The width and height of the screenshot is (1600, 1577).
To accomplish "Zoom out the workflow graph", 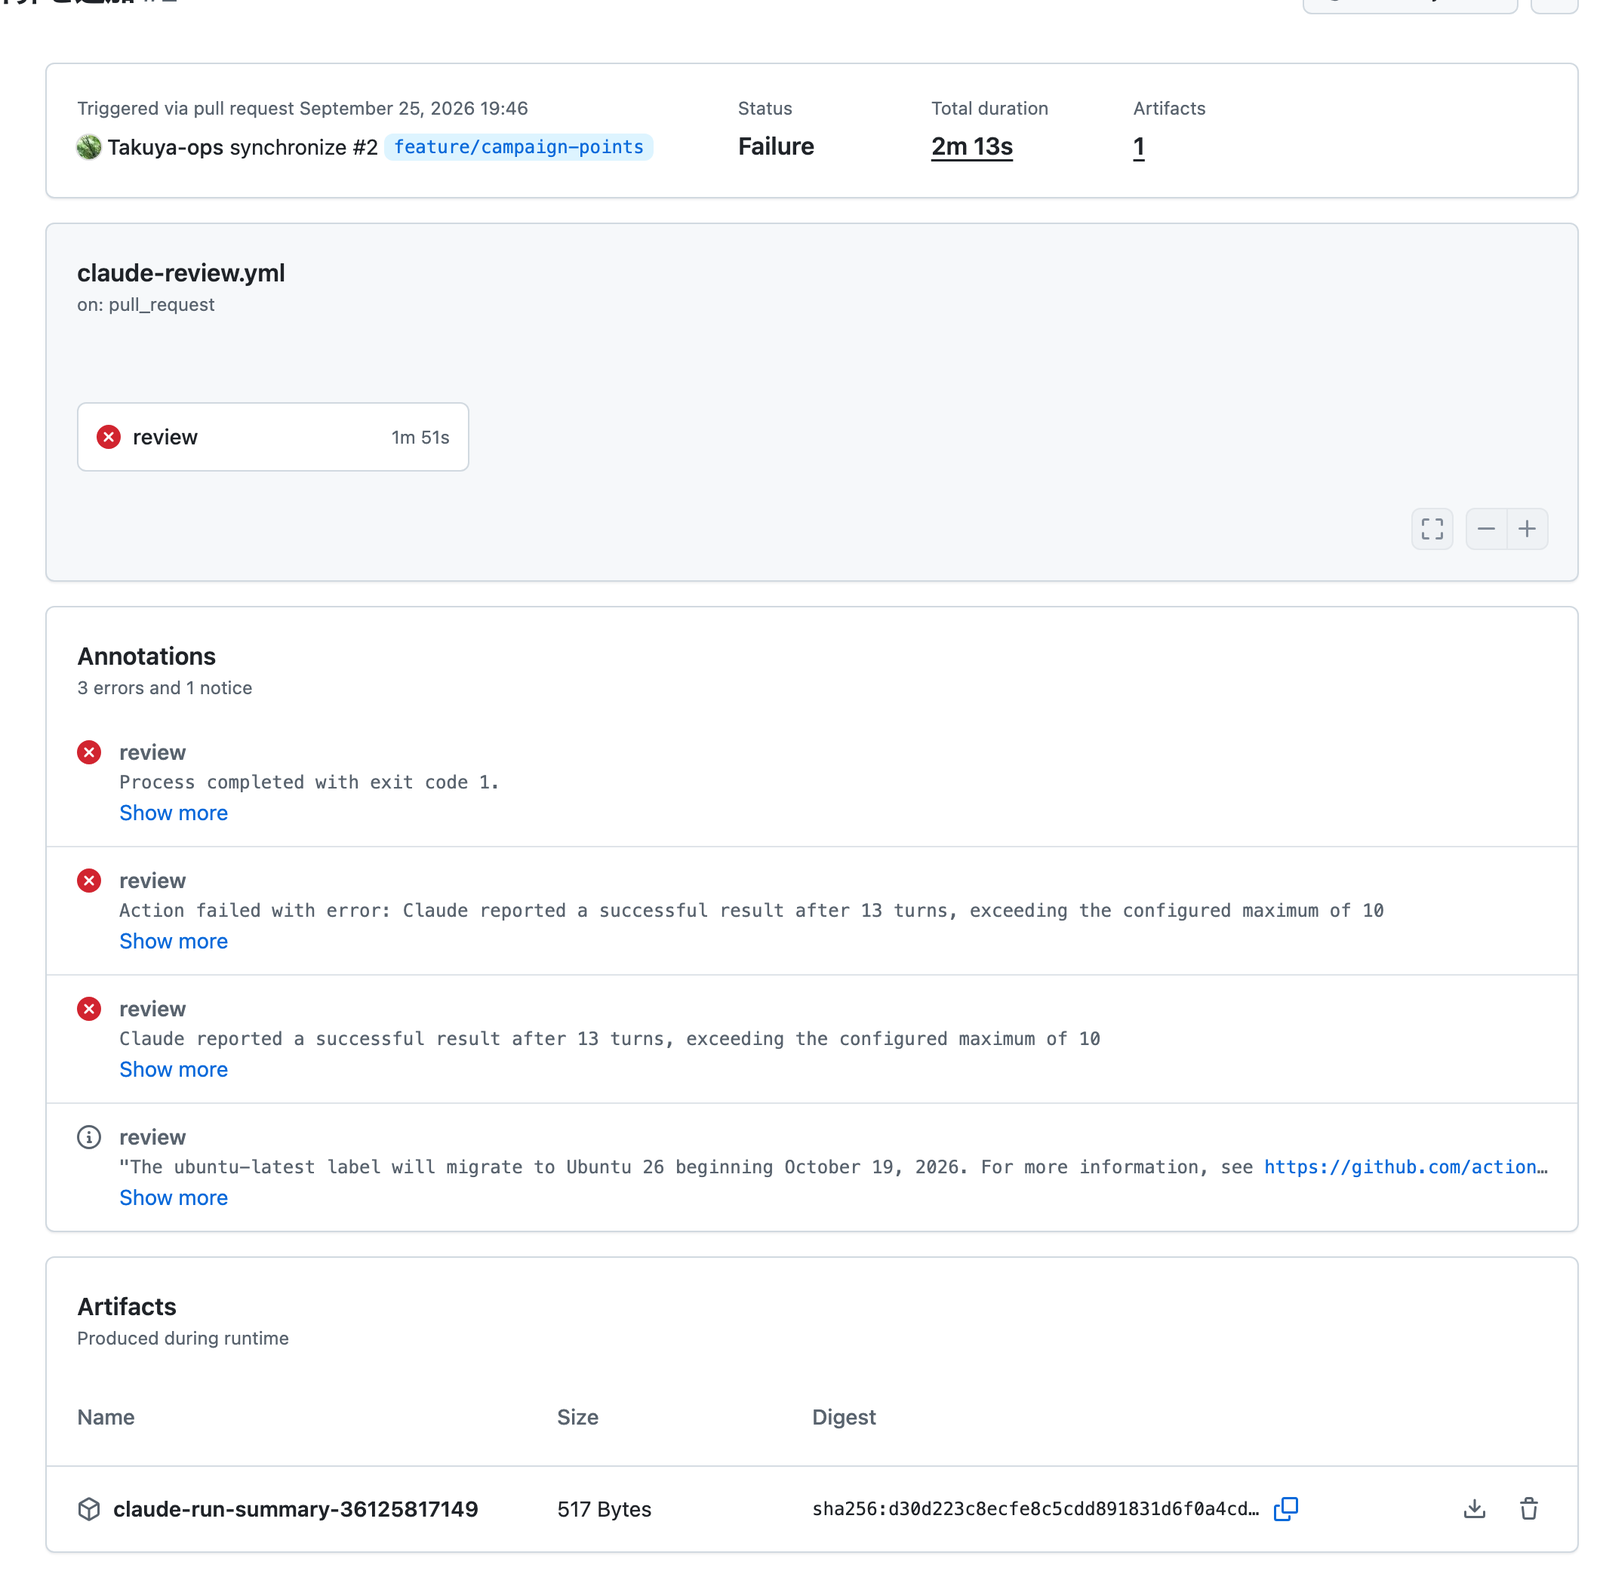I will pos(1486,529).
